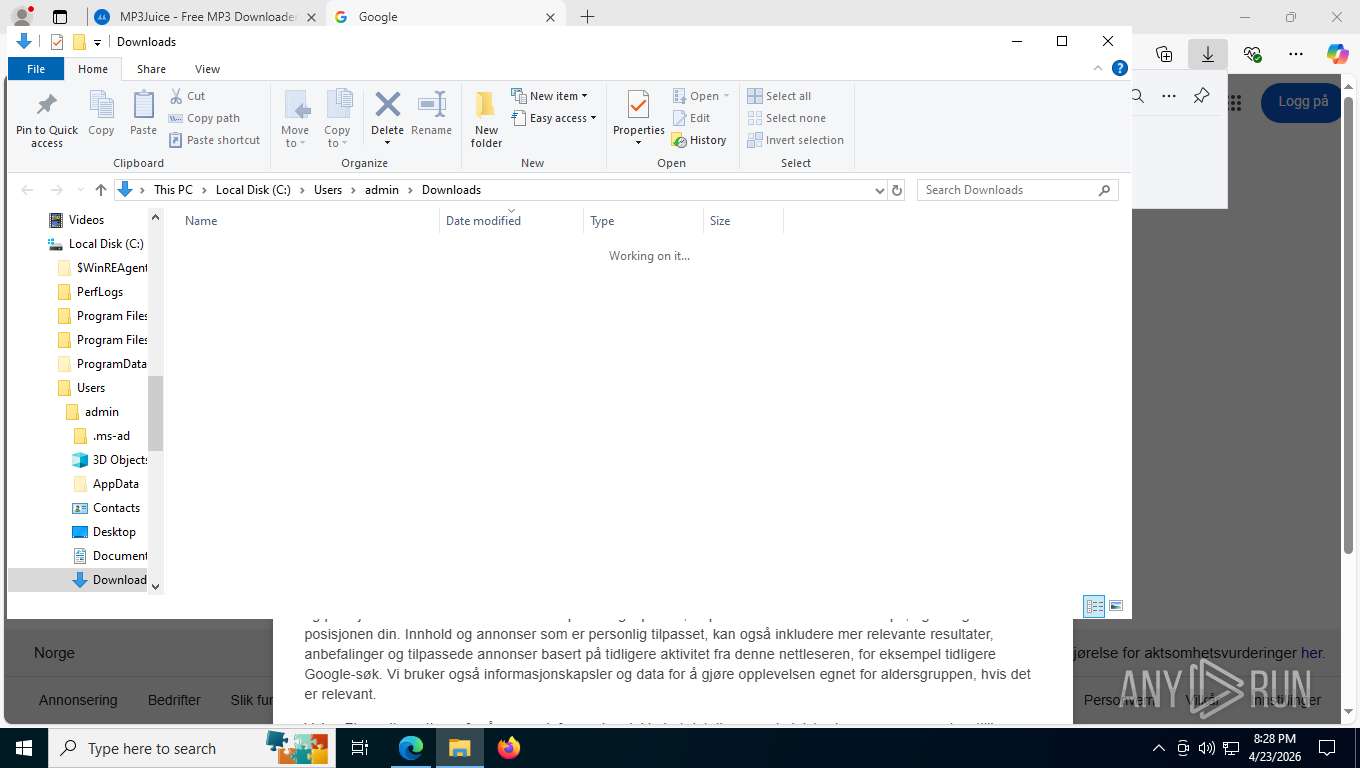Click pin icon in Edge downloads panel
The image size is (1360, 768).
point(1201,96)
